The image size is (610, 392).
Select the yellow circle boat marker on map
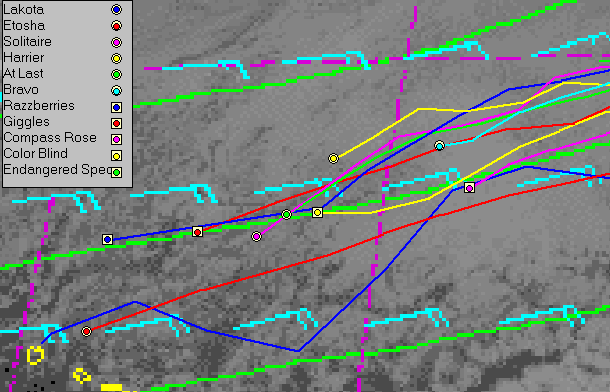(x=333, y=158)
